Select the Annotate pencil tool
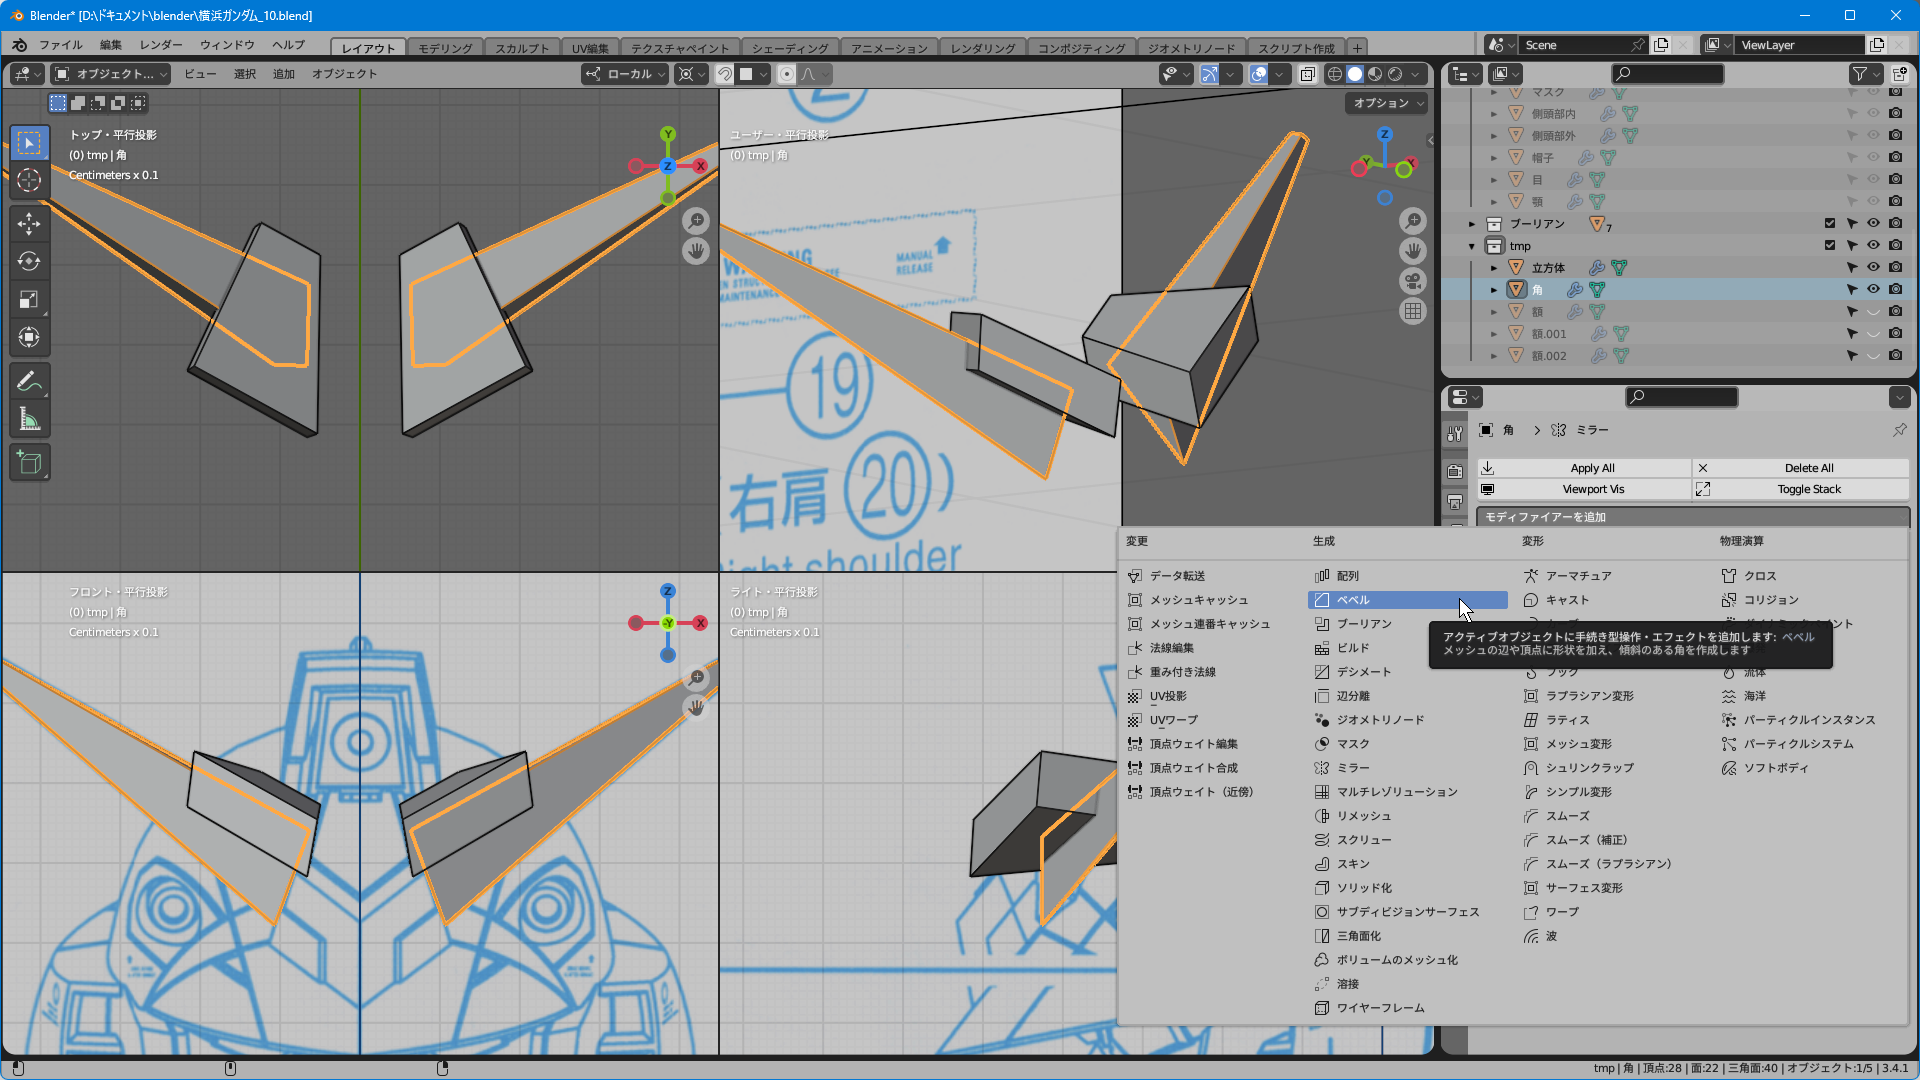This screenshot has height=1080, width=1920. click(29, 381)
